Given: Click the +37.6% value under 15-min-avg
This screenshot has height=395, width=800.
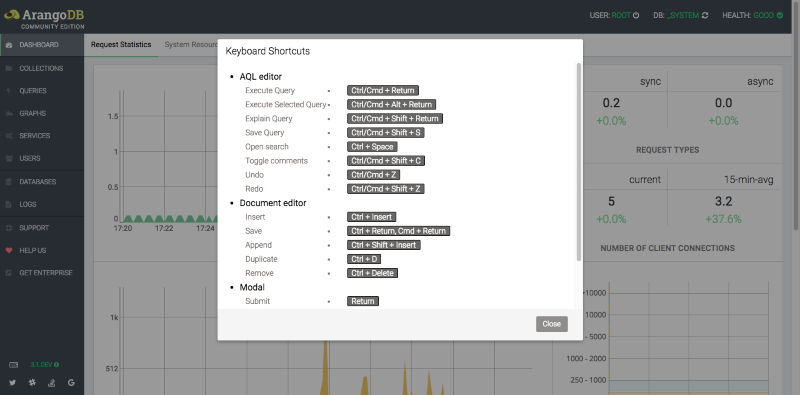Looking at the screenshot, I should 723,219.
